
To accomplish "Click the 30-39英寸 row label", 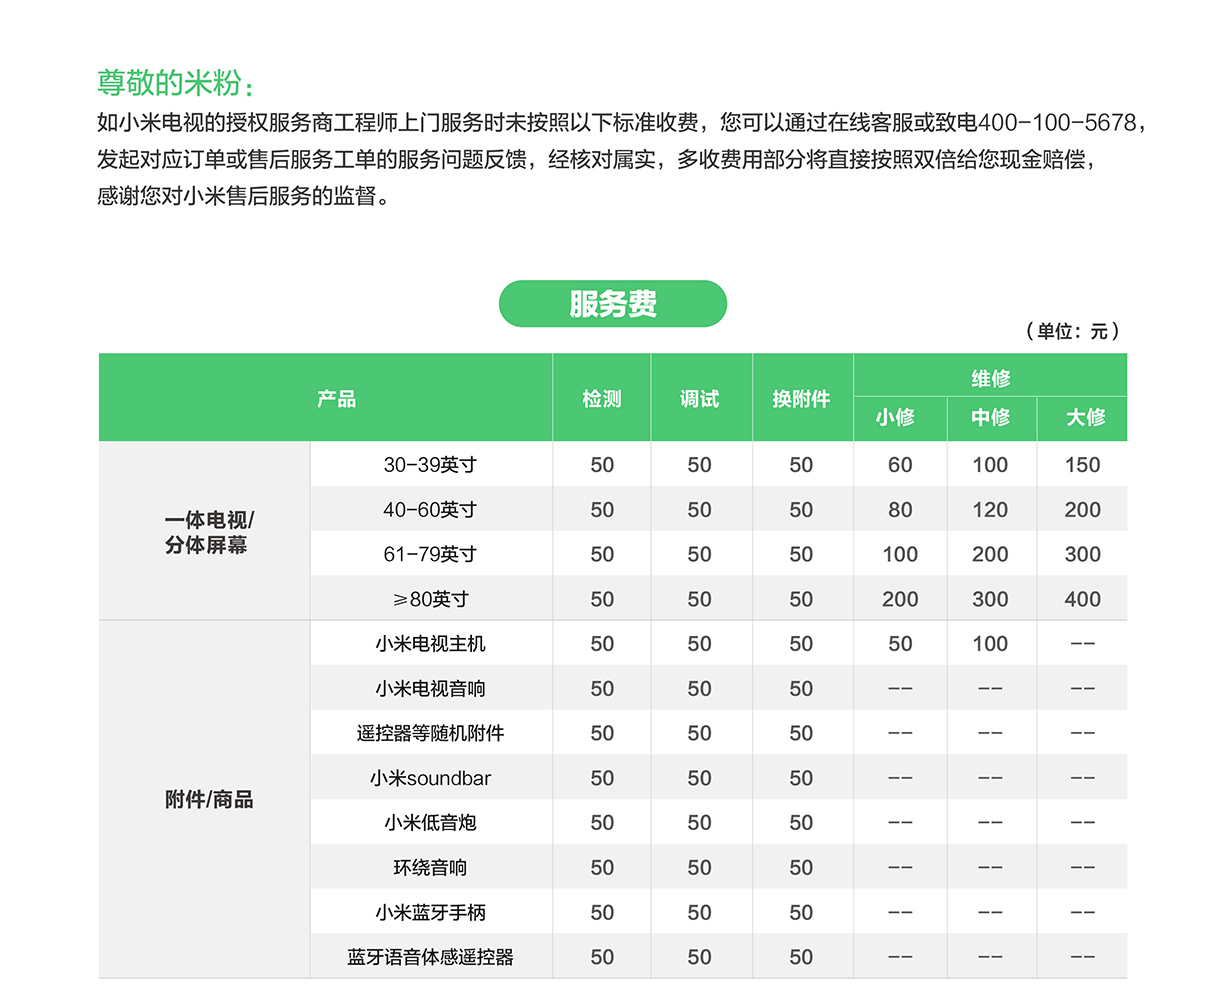I will [430, 465].
